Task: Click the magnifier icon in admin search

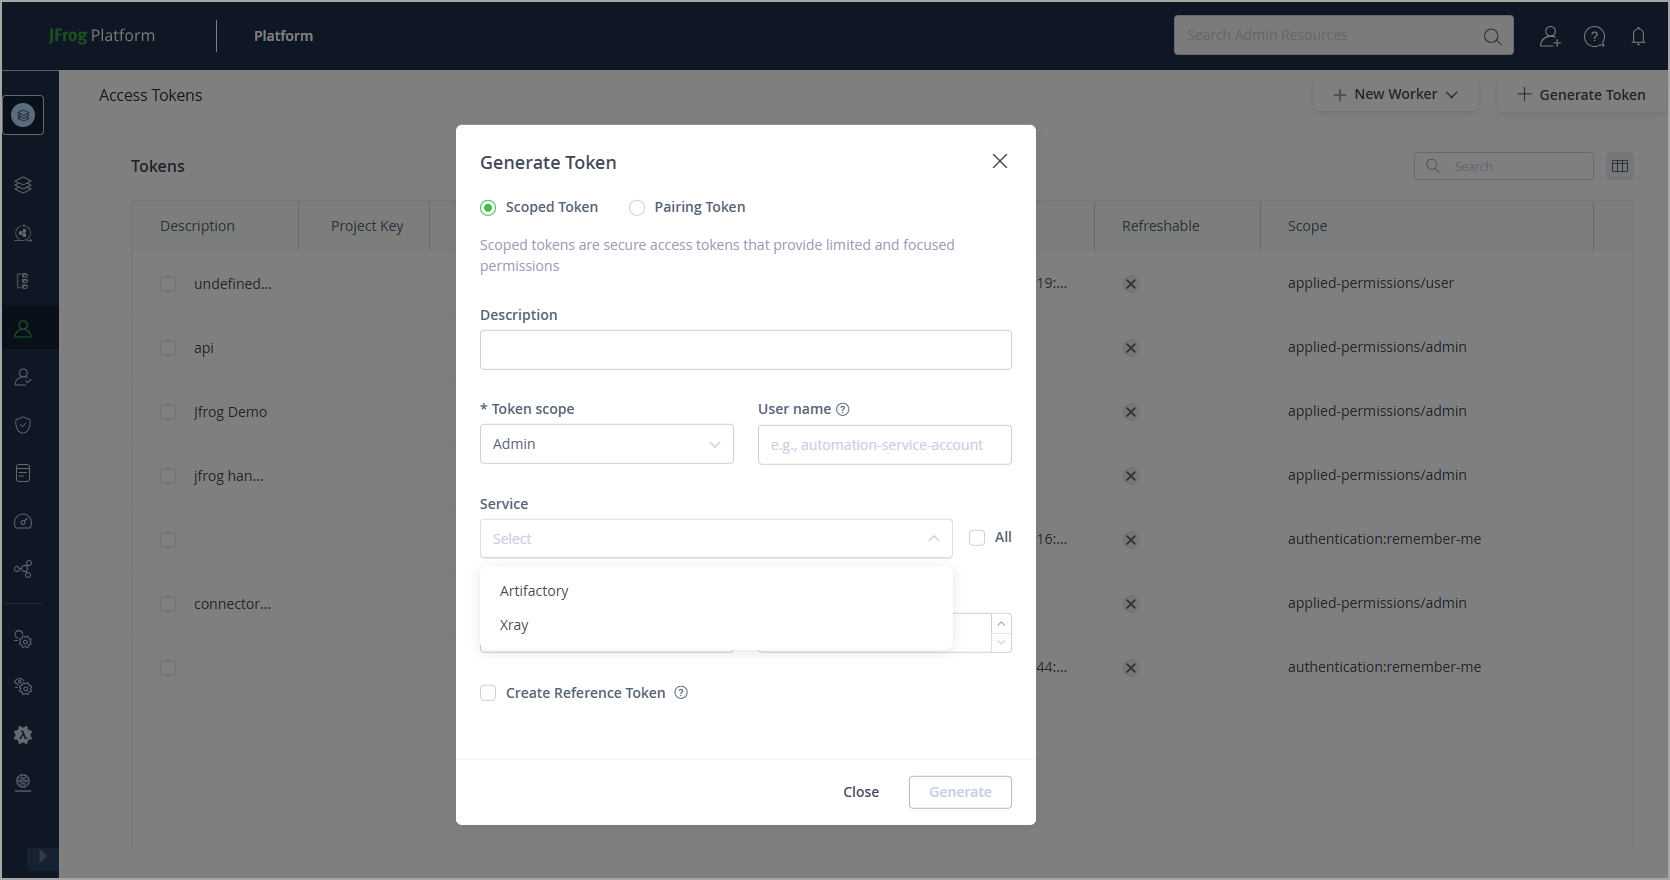Action: point(1492,36)
